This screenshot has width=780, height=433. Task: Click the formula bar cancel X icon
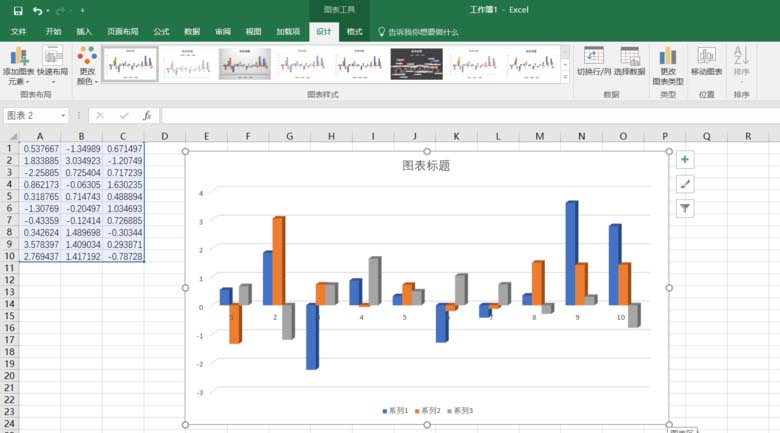pos(100,115)
